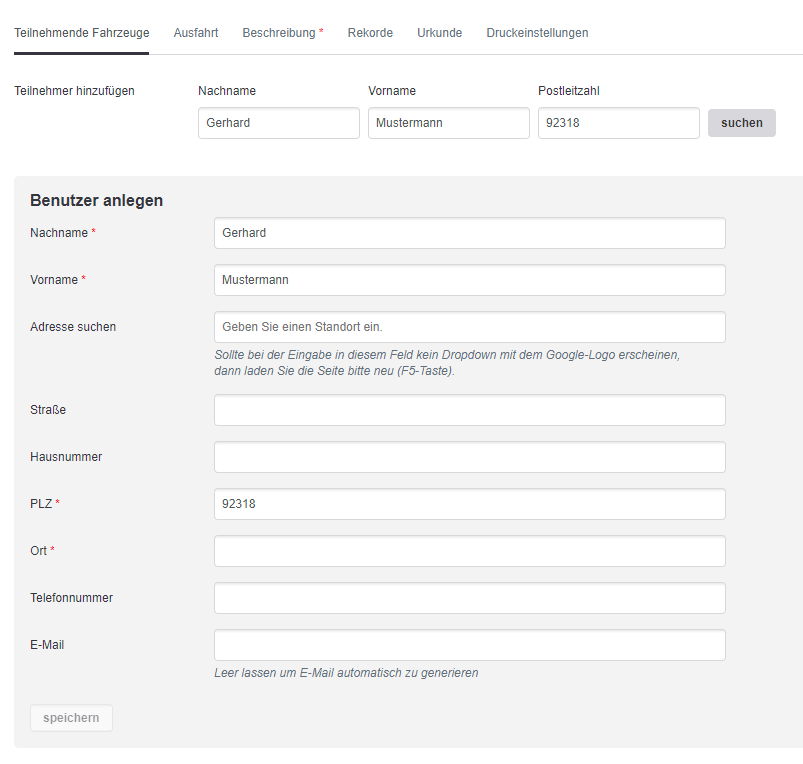This screenshot has width=803, height=764.
Task: Click the Postleitzahl search field
Action: (x=619, y=123)
